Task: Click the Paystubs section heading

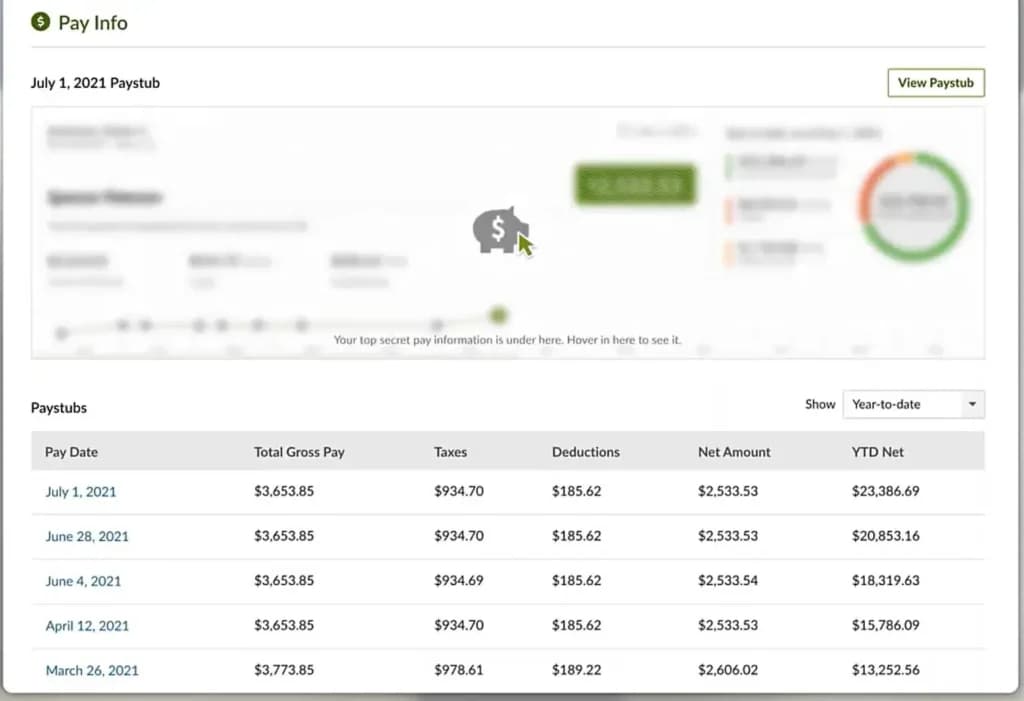Action: coord(59,408)
